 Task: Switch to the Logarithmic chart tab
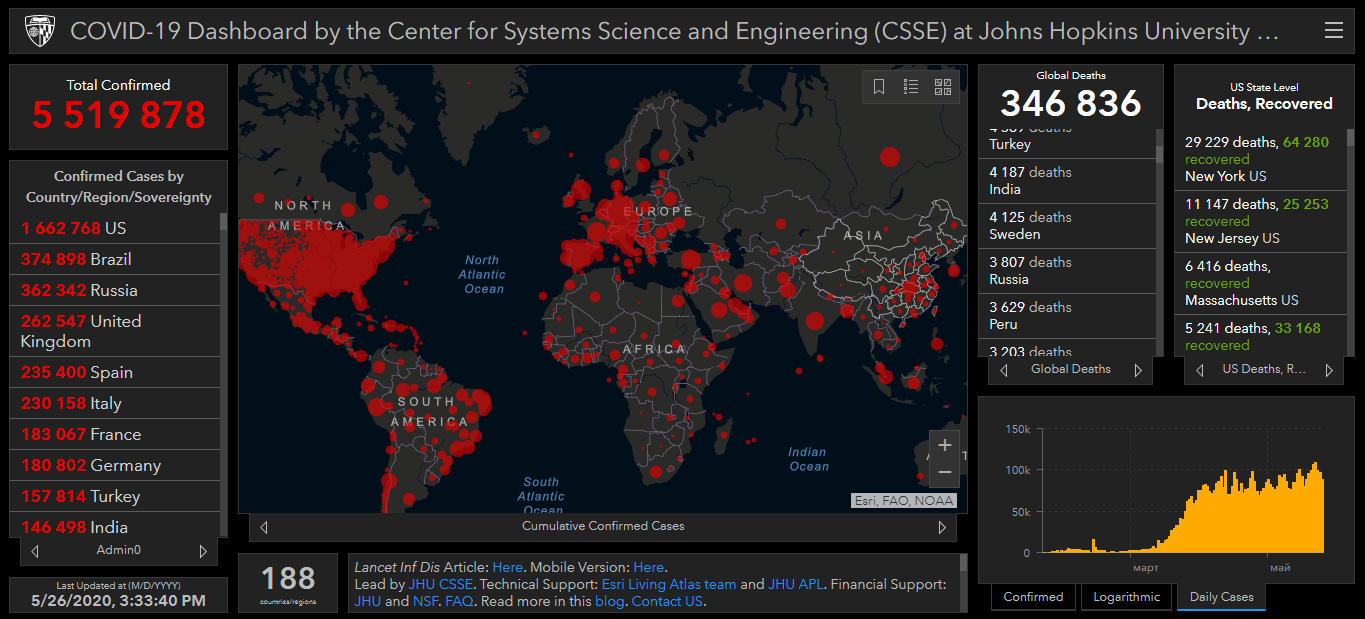(1126, 597)
